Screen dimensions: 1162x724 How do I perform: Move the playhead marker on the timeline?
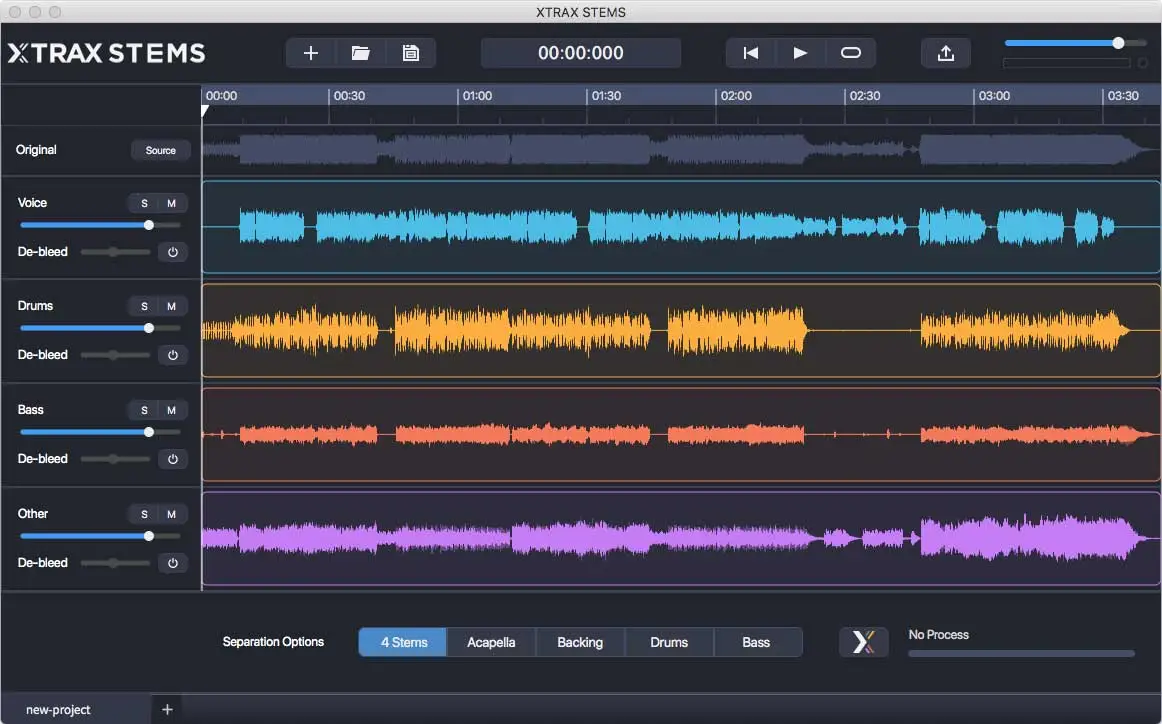click(x=204, y=111)
